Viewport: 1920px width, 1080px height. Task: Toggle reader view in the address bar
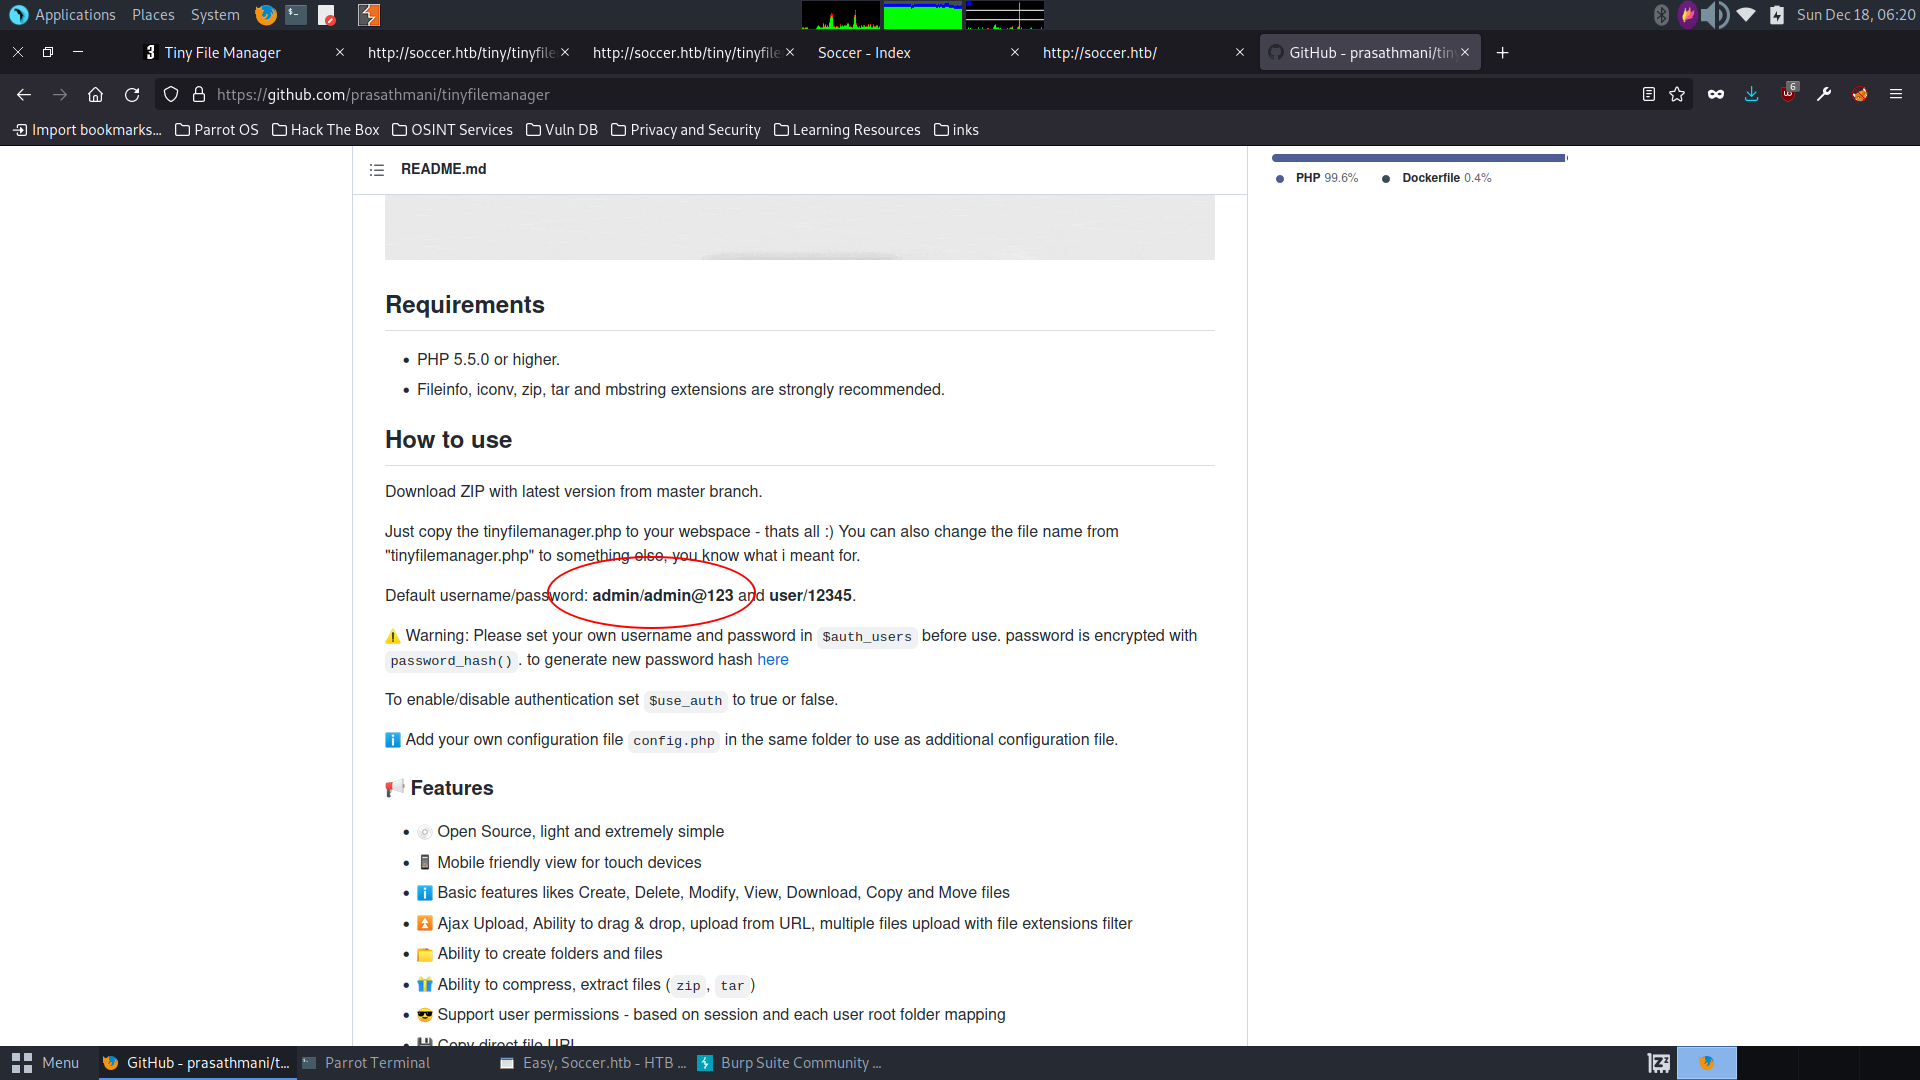(1648, 94)
